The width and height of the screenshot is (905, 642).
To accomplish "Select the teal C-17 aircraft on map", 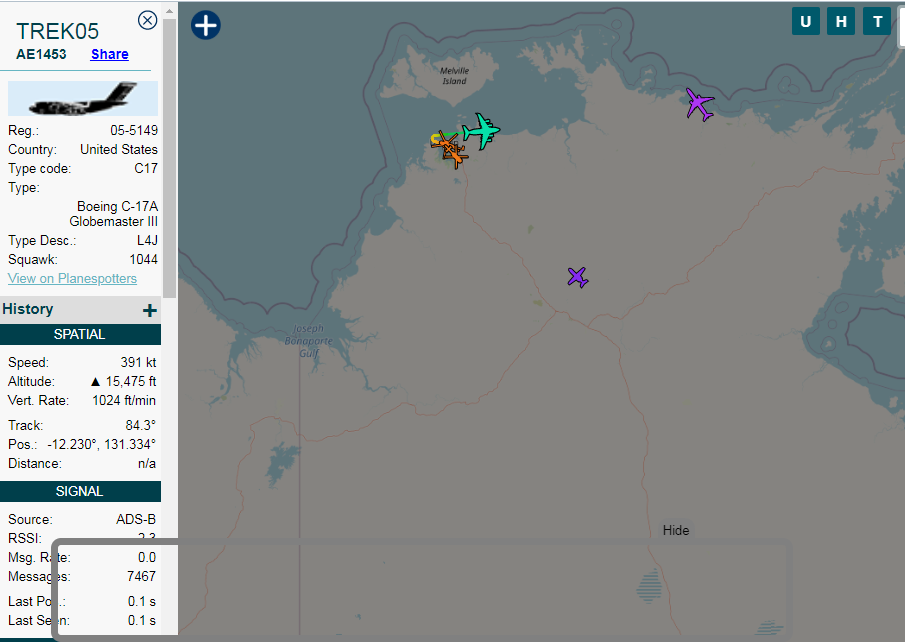I will [481, 131].
